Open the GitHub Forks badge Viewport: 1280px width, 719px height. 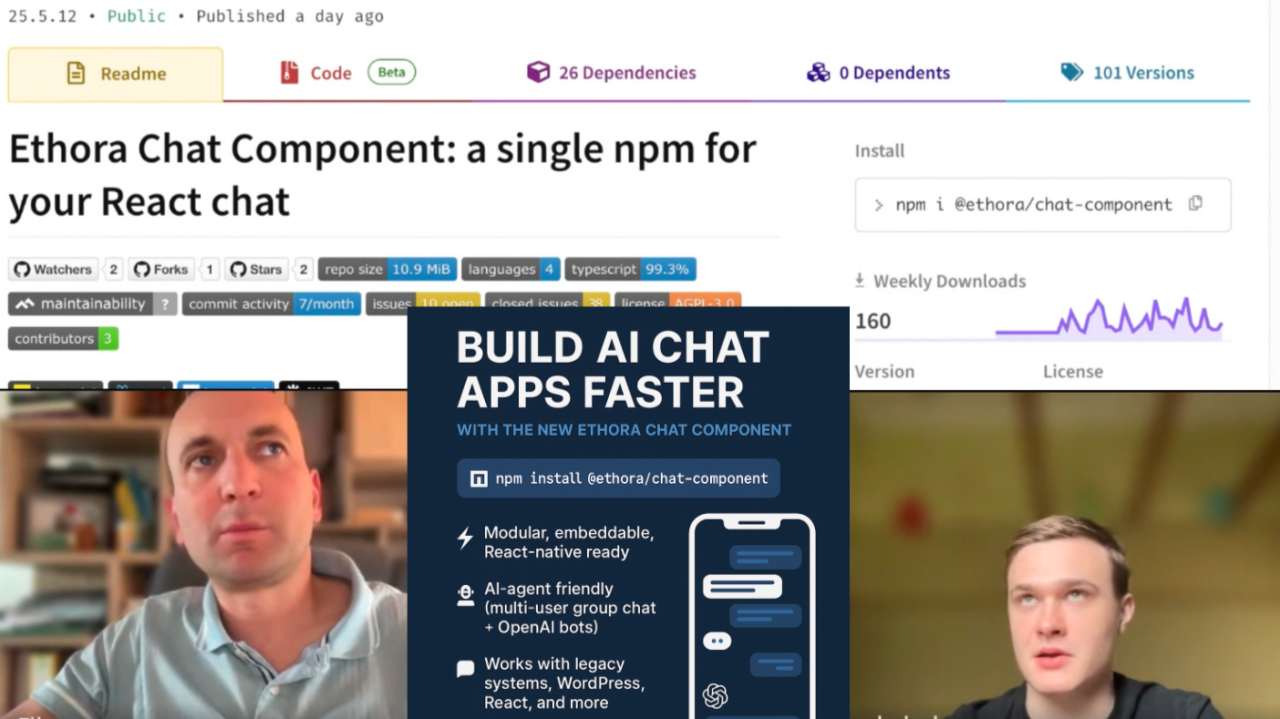point(174,269)
